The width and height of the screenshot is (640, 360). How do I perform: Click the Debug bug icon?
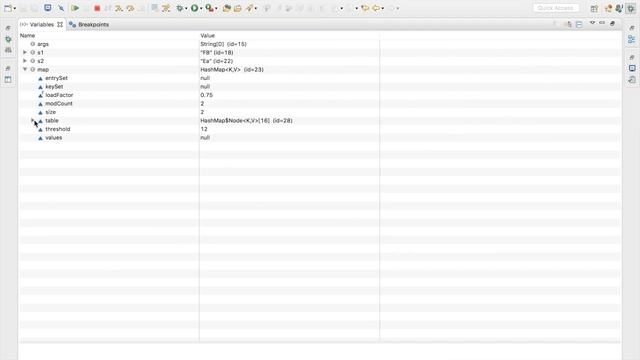pos(180,8)
